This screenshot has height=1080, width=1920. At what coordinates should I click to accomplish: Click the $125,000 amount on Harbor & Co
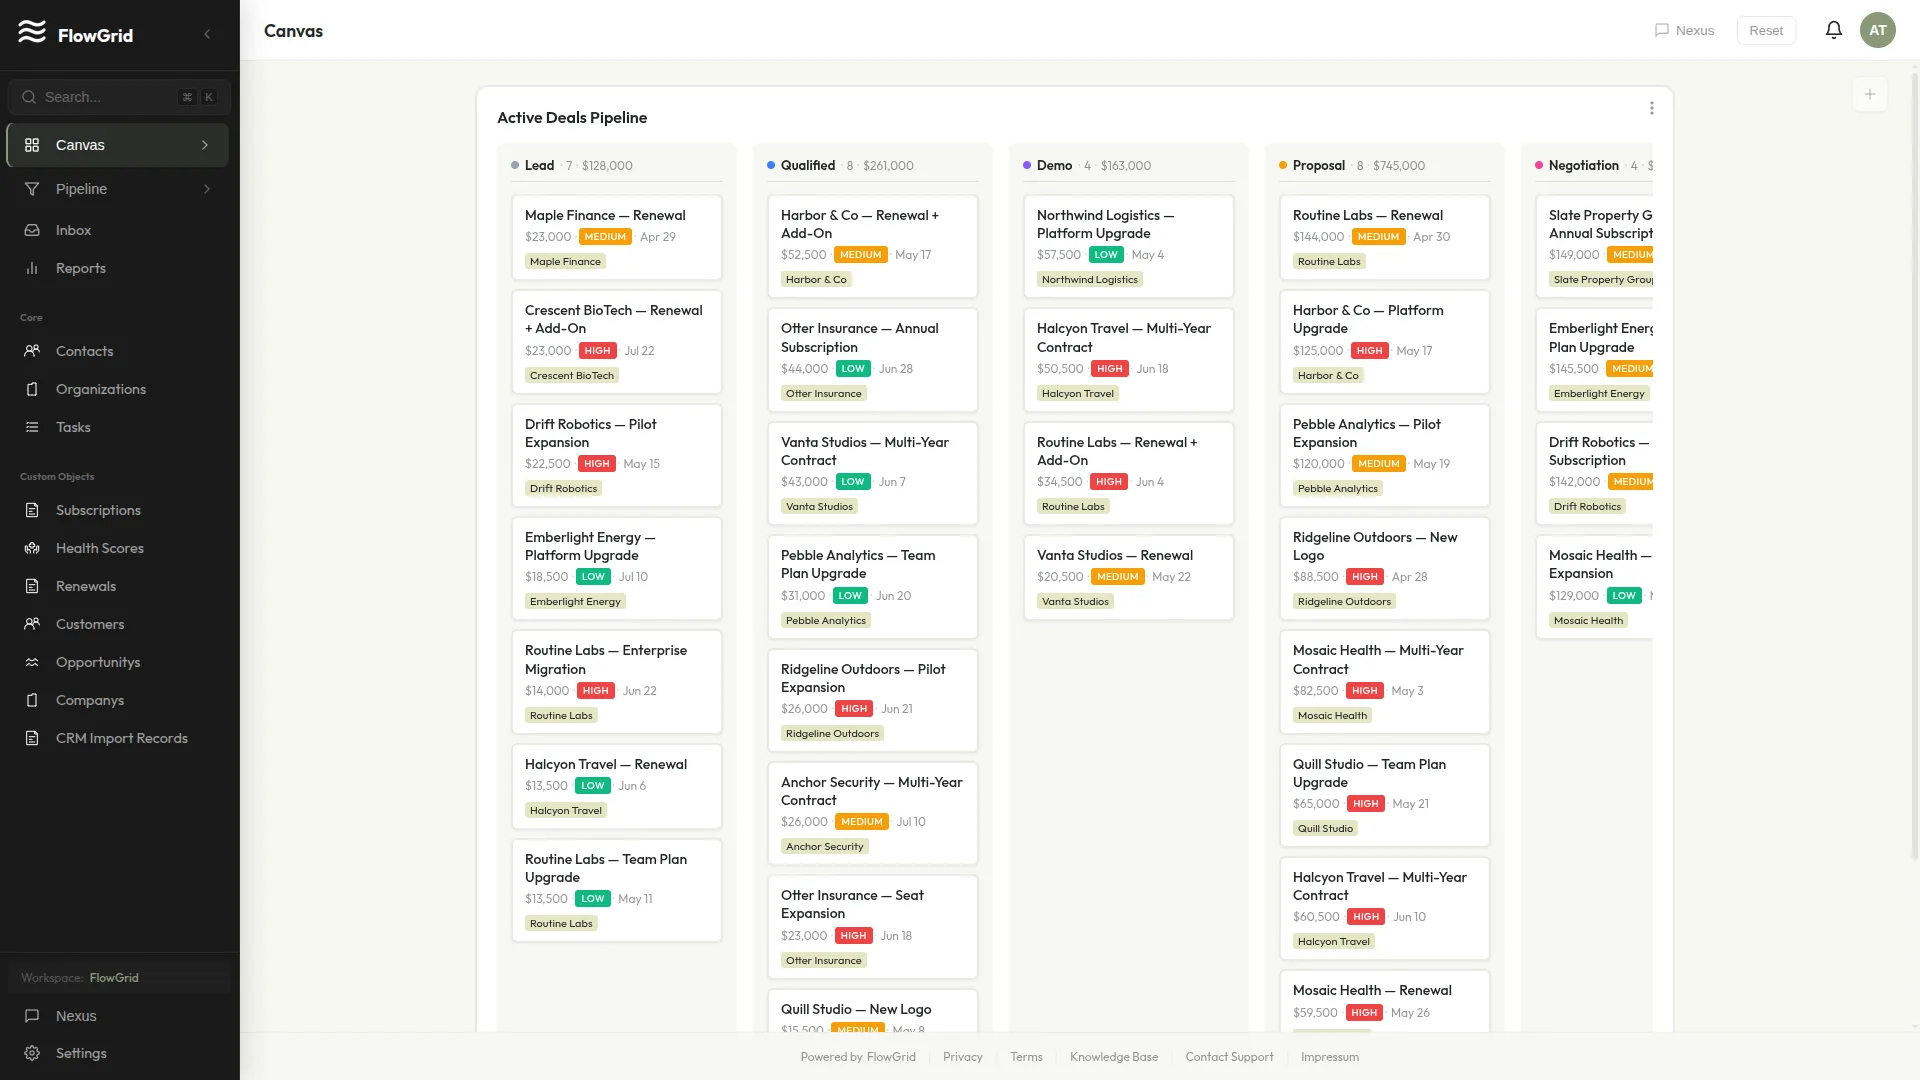pos(1318,351)
